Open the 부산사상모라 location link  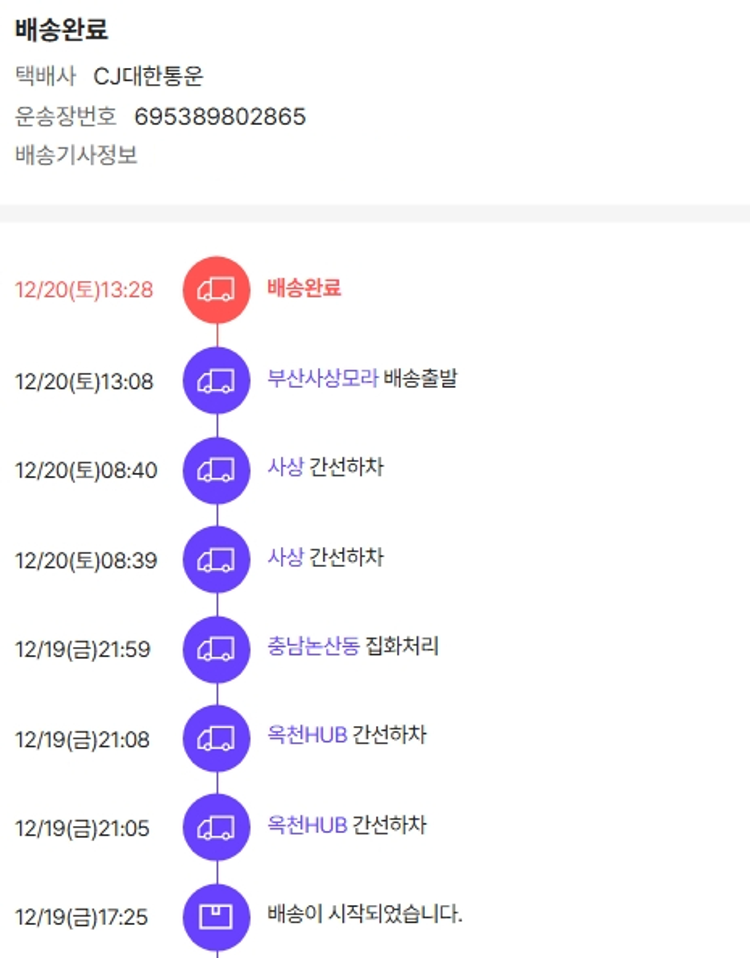pos(322,379)
